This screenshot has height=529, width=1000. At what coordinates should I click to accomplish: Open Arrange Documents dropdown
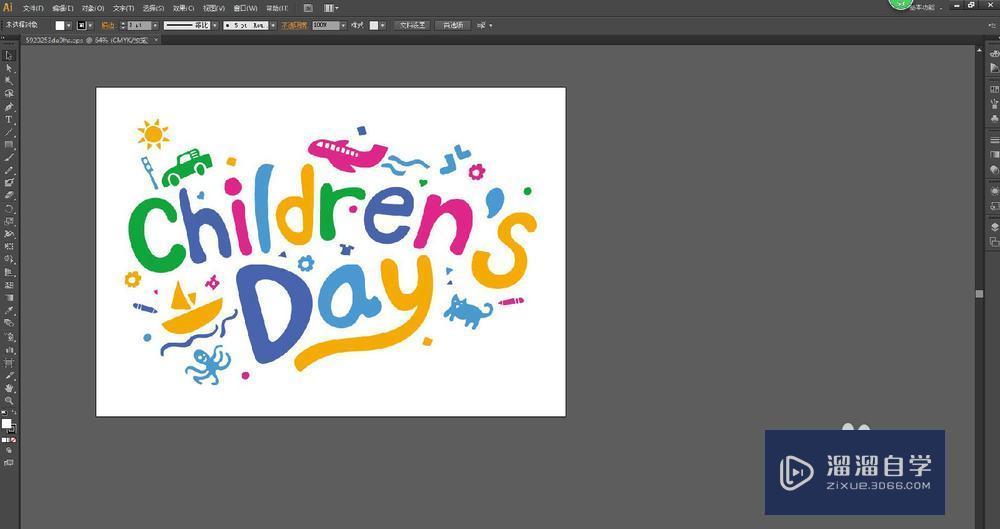331,8
